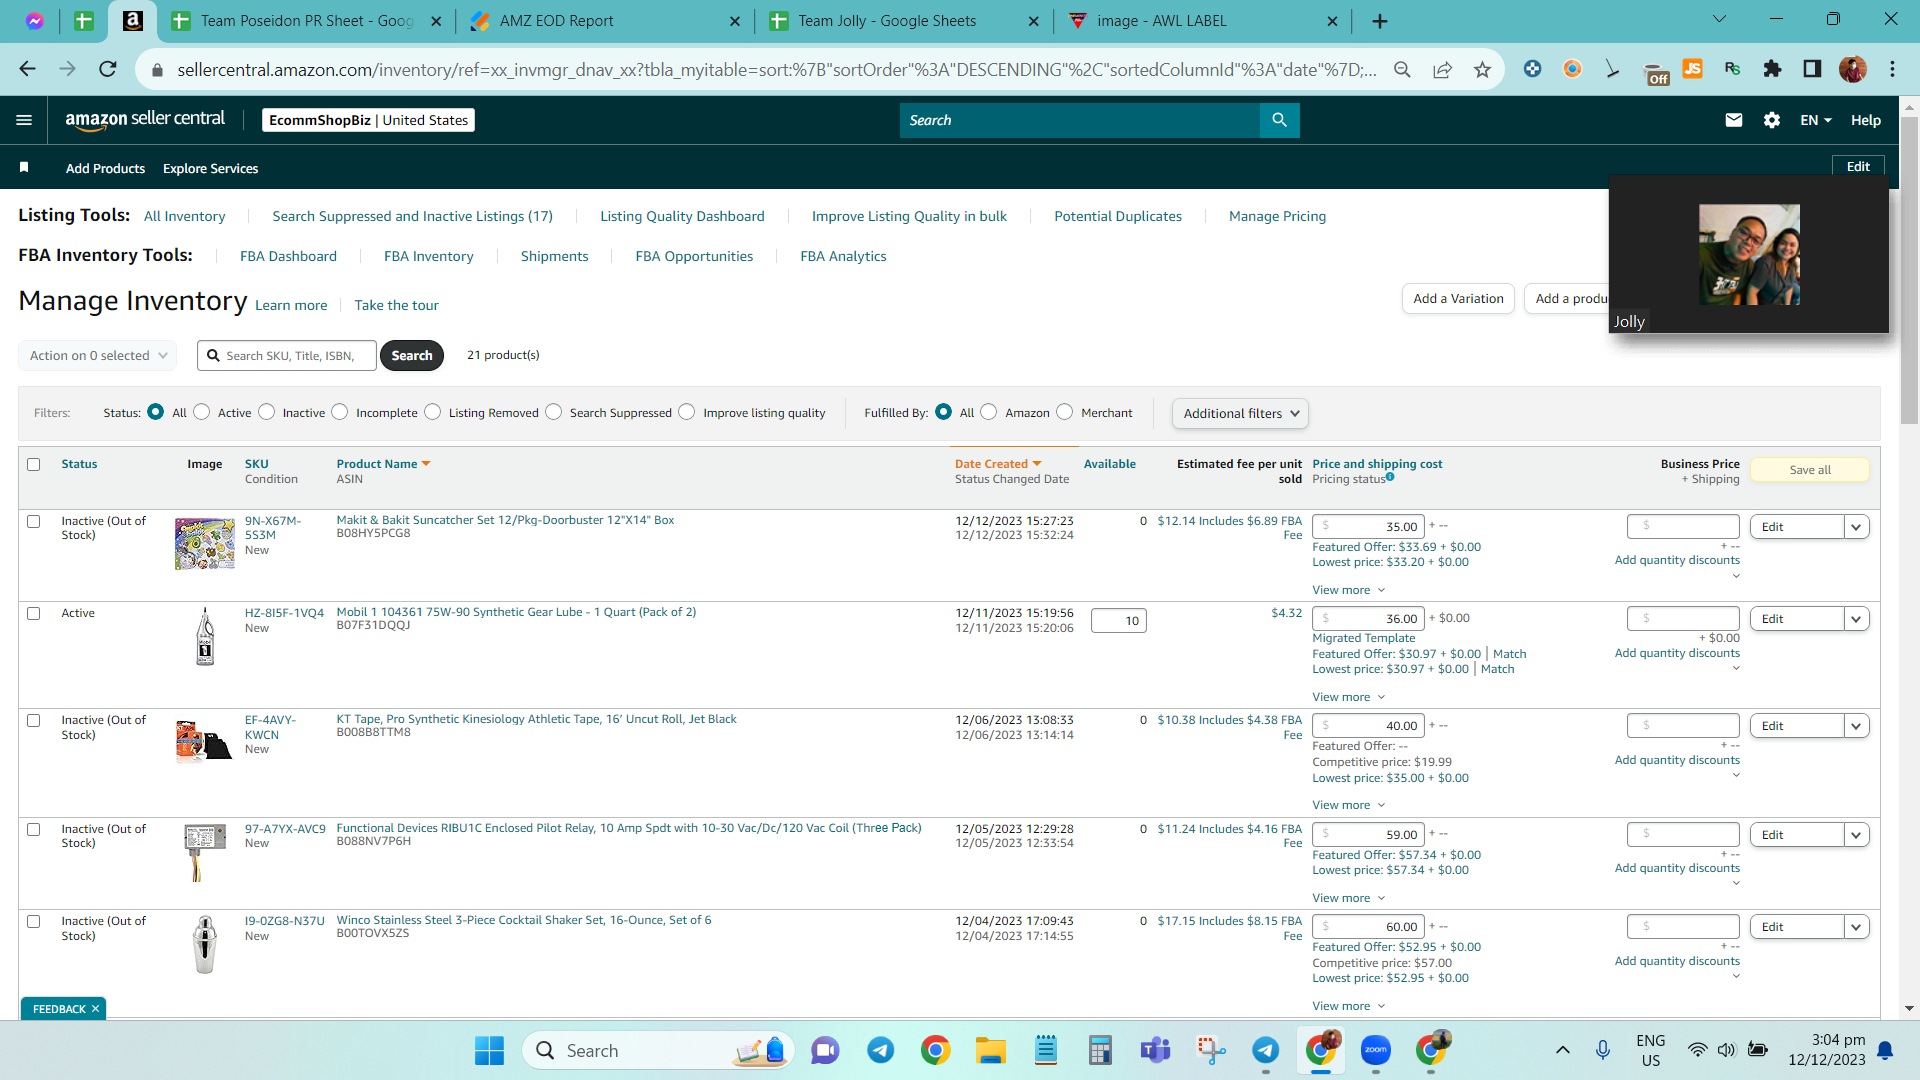Open the EN language dropdown
The height and width of the screenshot is (1080, 1920).
point(1816,120)
